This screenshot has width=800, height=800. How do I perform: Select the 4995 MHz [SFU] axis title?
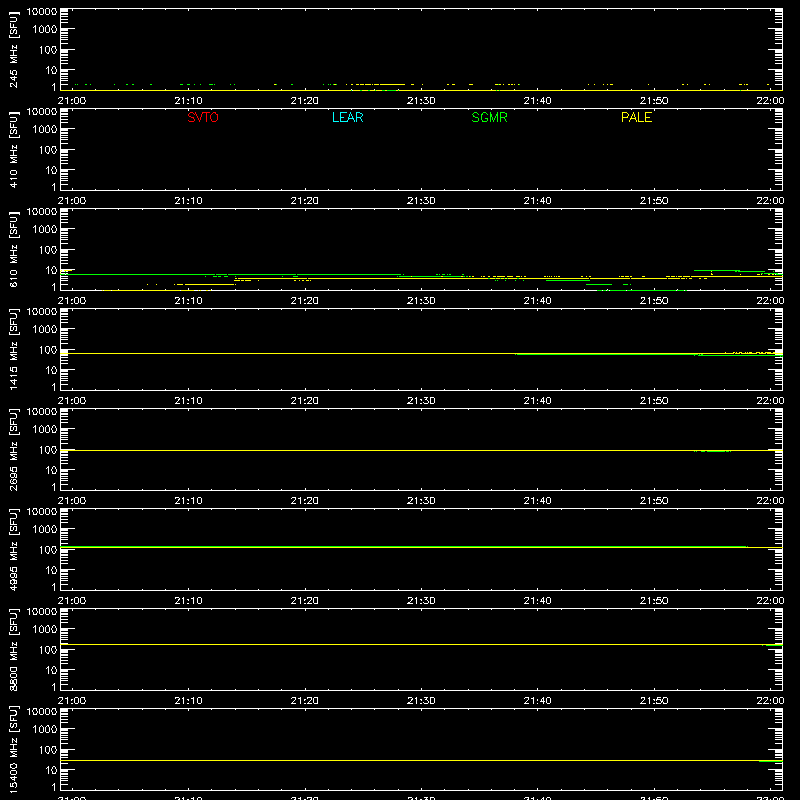coord(13,549)
